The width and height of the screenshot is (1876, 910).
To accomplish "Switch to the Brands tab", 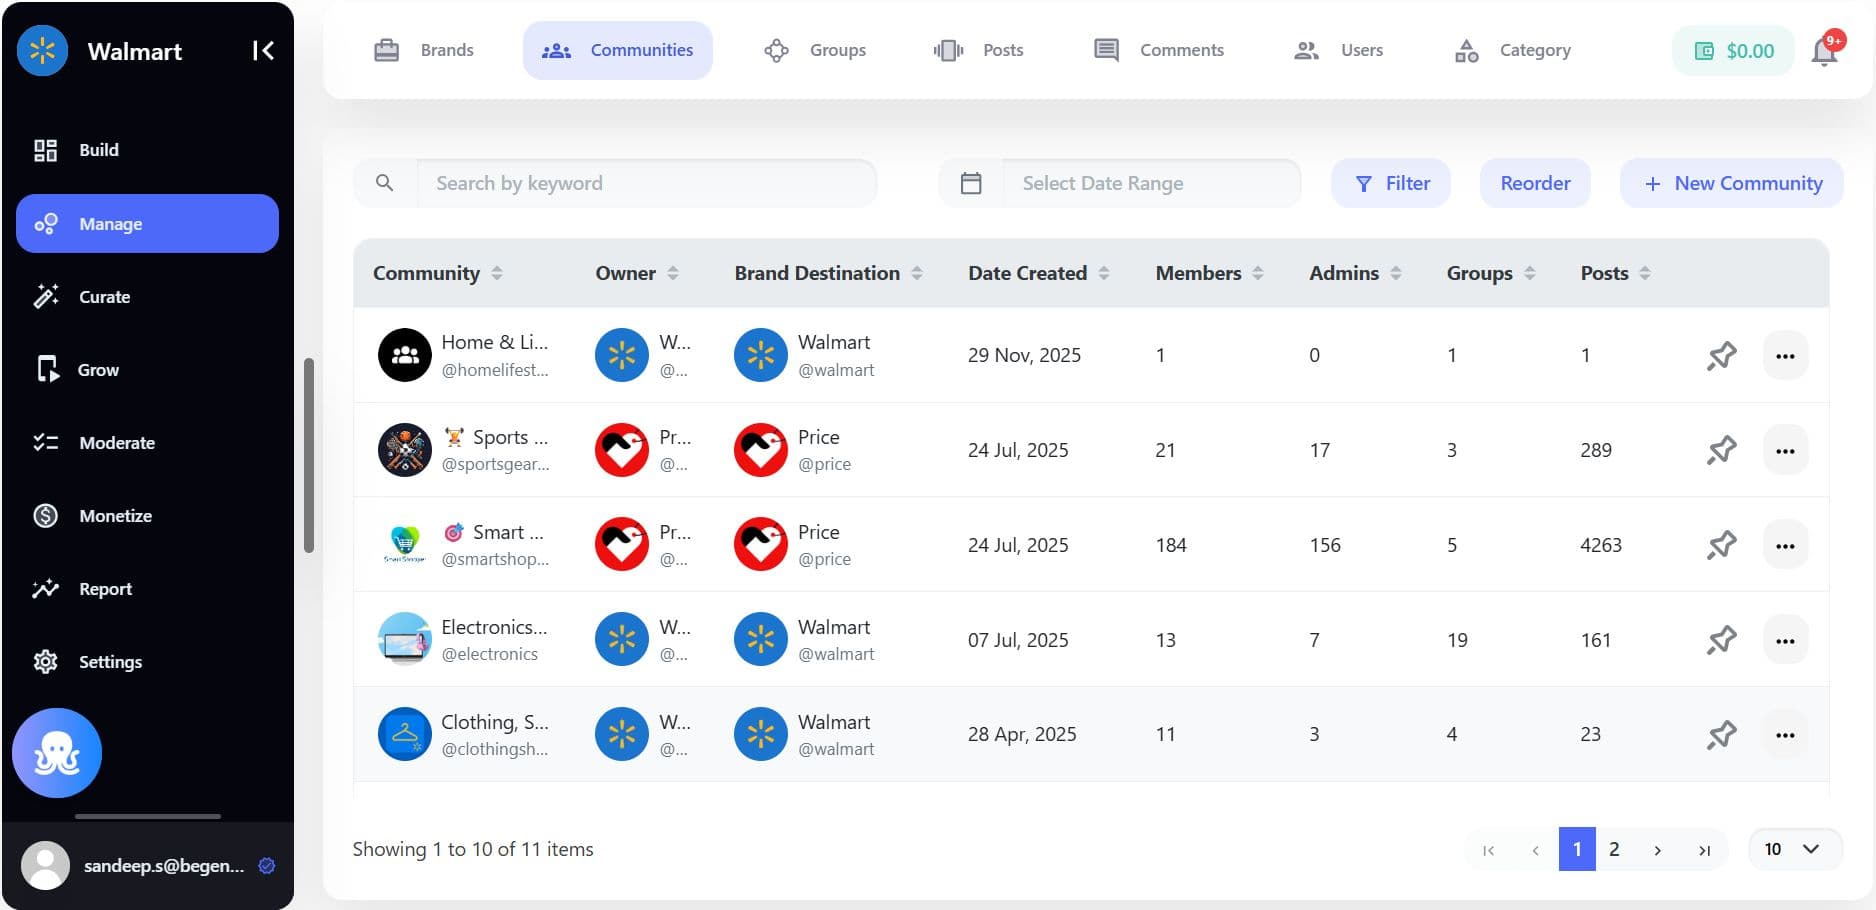I will tap(424, 50).
